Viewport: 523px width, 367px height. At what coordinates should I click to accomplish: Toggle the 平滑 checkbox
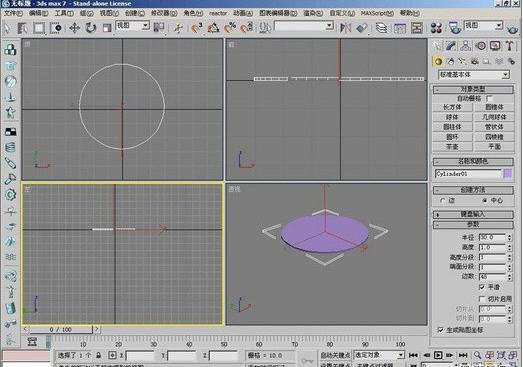482,287
